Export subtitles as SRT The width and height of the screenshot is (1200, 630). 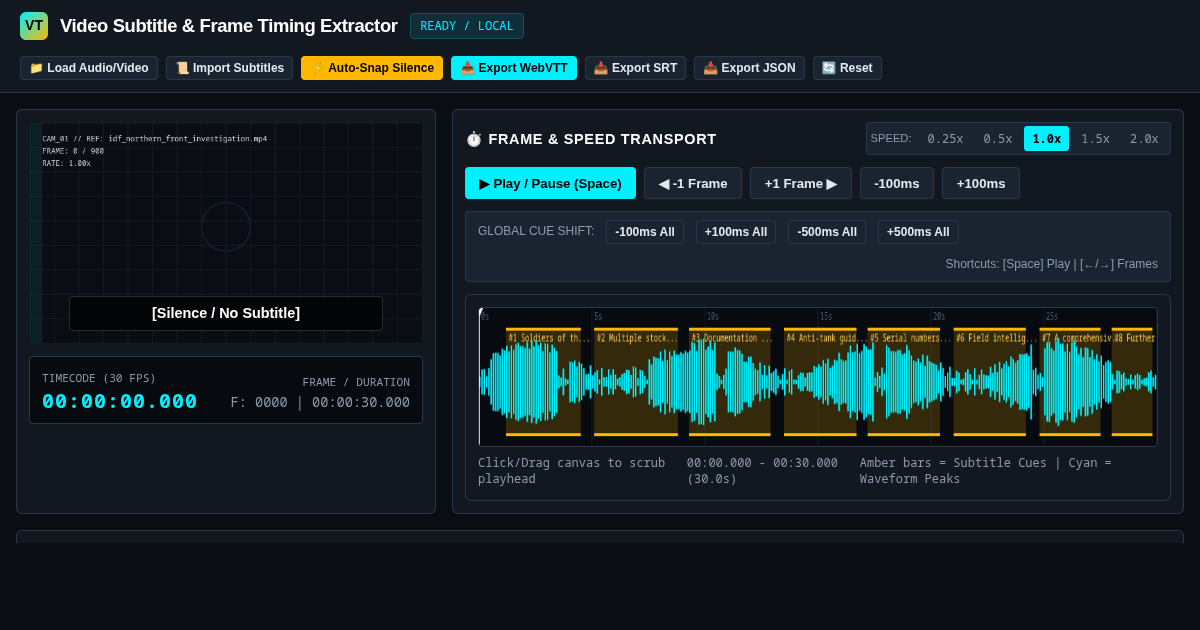(635, 68)
